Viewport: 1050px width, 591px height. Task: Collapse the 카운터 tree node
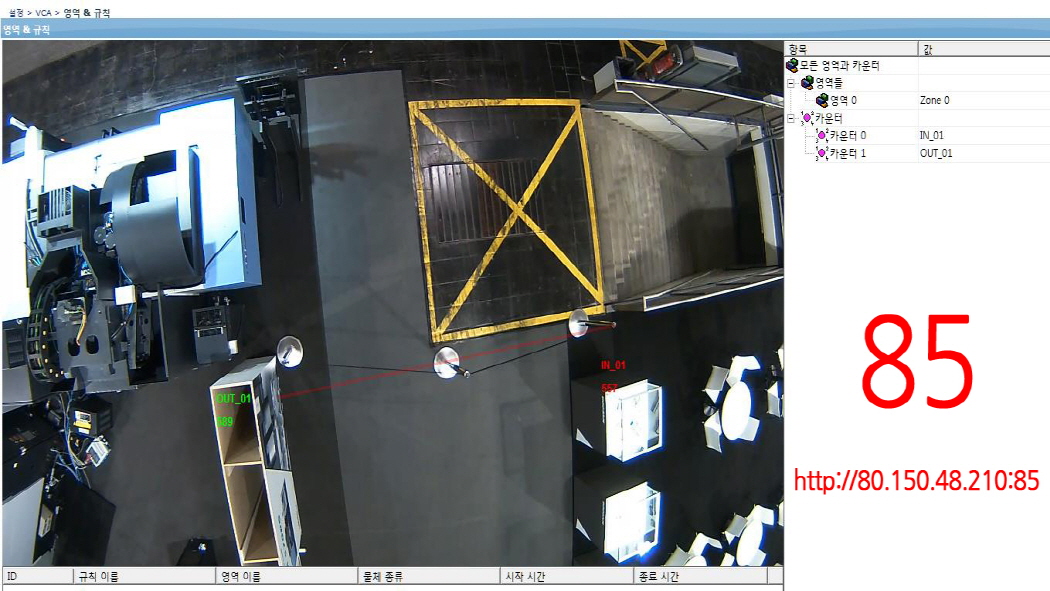click(x=791, y=118)
